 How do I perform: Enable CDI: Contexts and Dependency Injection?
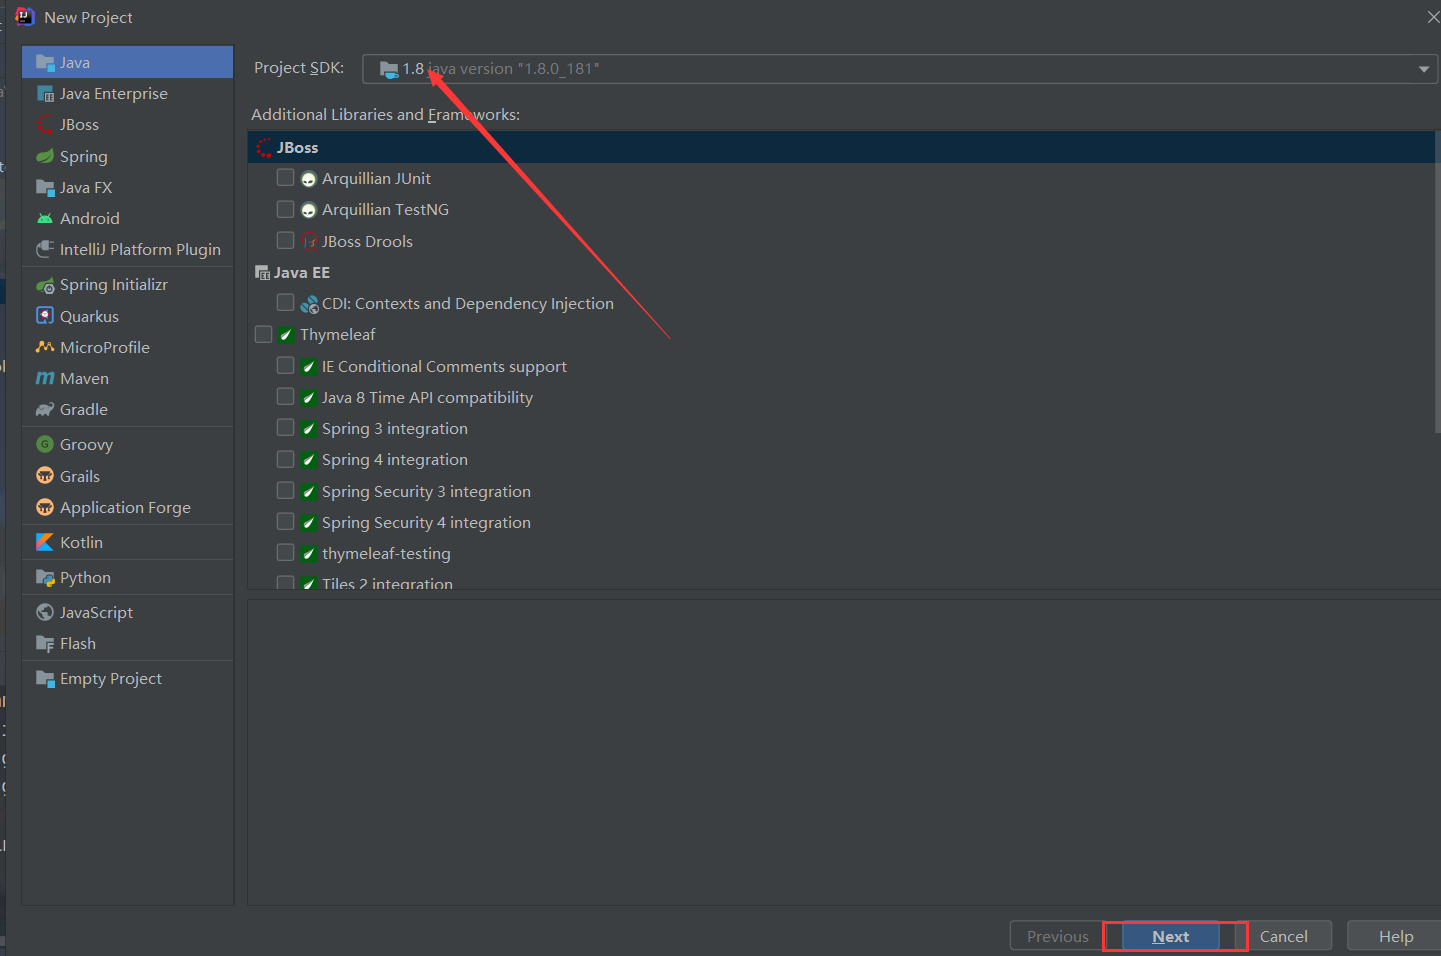coord(285,302)
